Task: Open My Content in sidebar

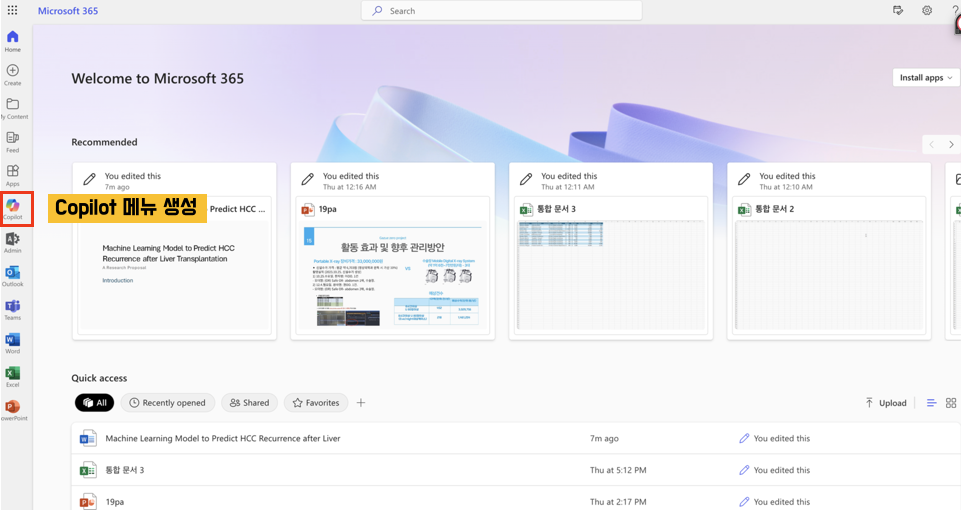Action: pyautogui.click(x=12, y=108)
